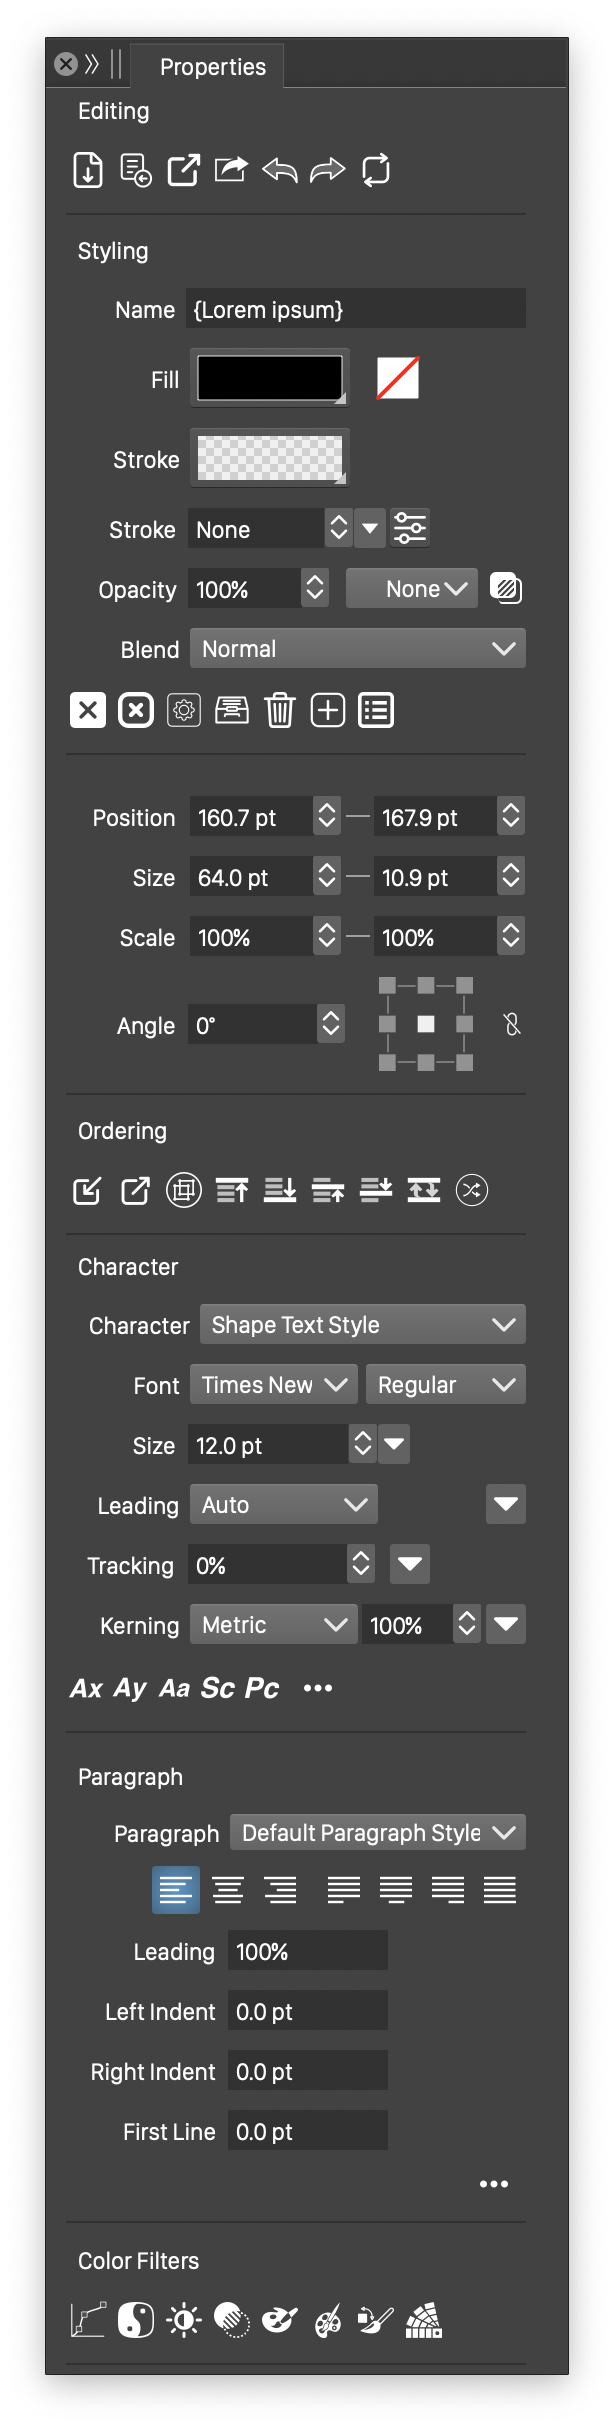
Task: Click the trash delete style icon
Action: click(280, 710)
